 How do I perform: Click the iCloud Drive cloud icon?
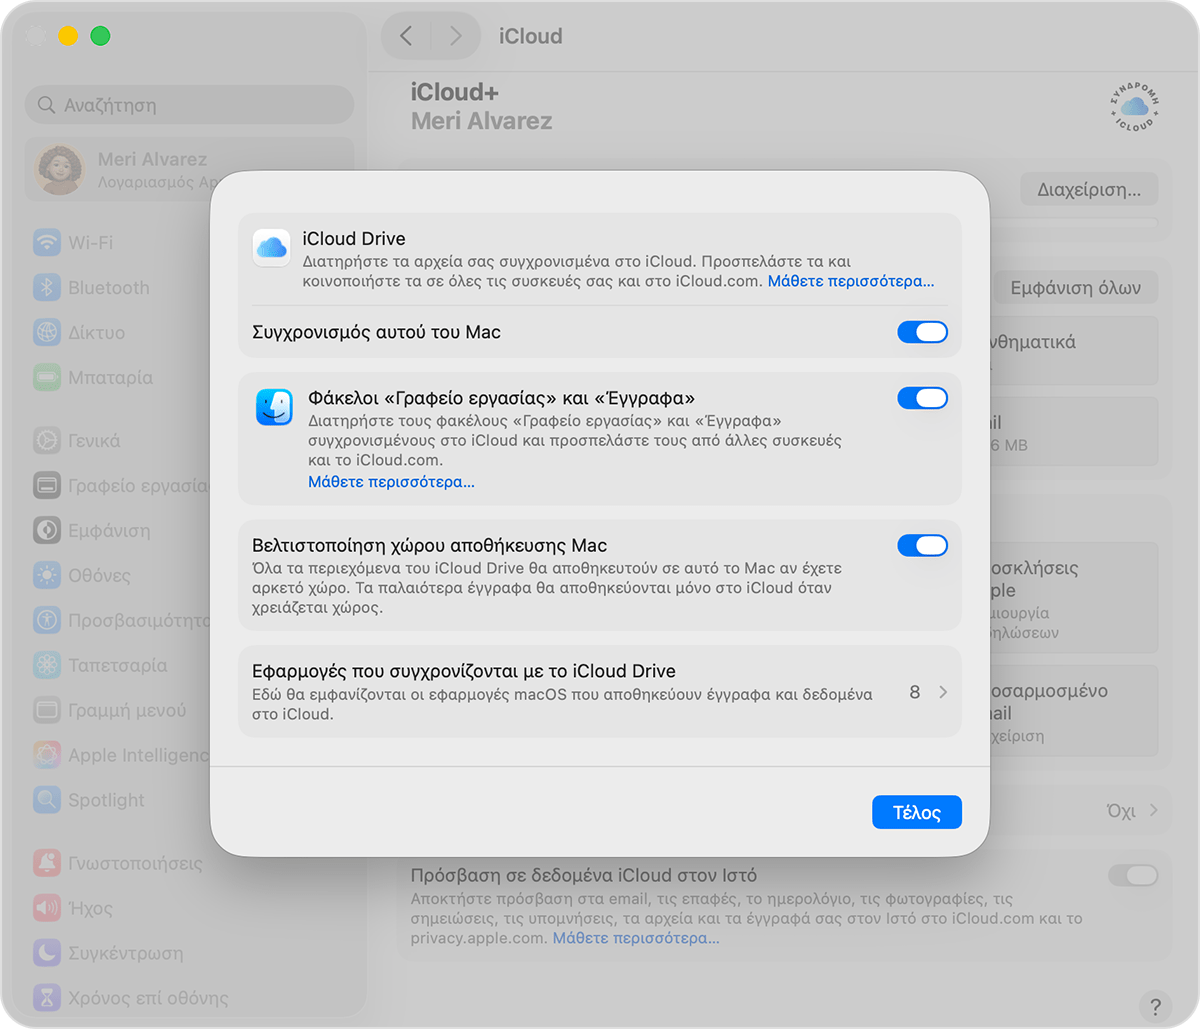coord(271,250)
